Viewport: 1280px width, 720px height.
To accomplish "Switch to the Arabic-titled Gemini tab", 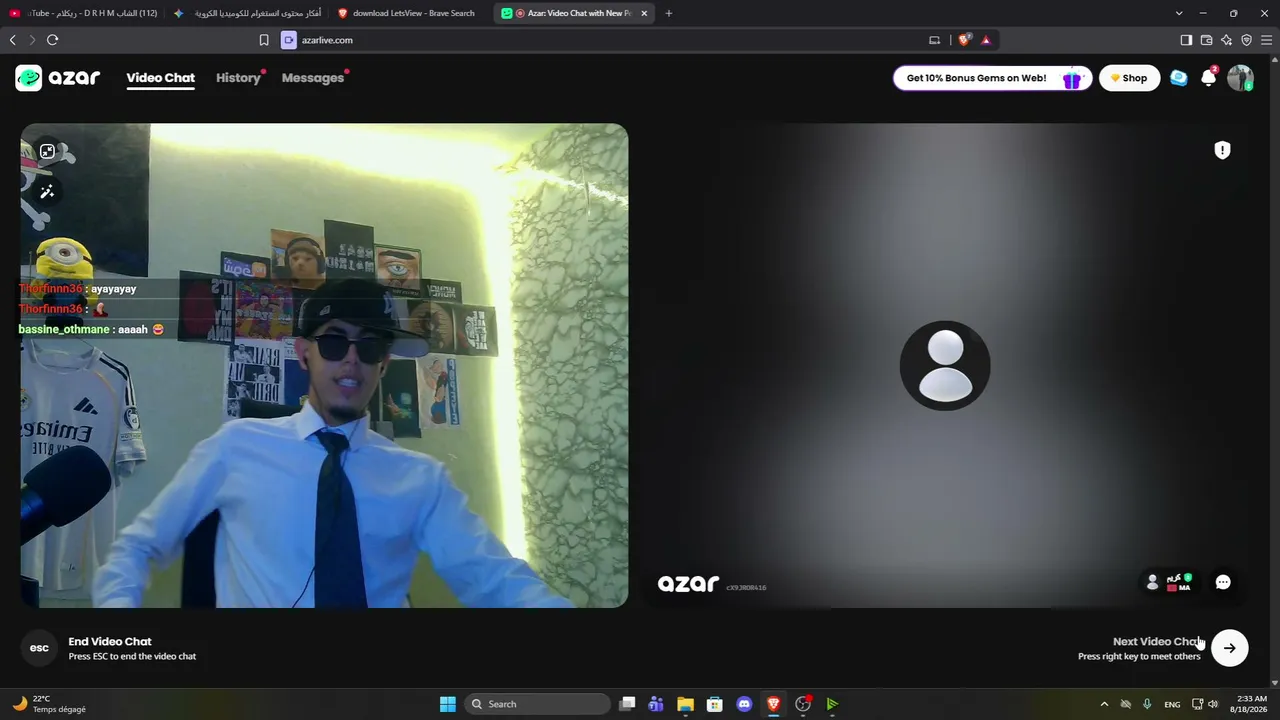I will [249, 13].
